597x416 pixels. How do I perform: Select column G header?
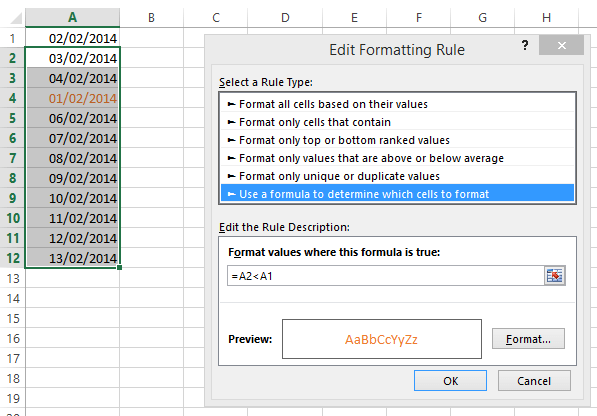click(x=482, y=18)
